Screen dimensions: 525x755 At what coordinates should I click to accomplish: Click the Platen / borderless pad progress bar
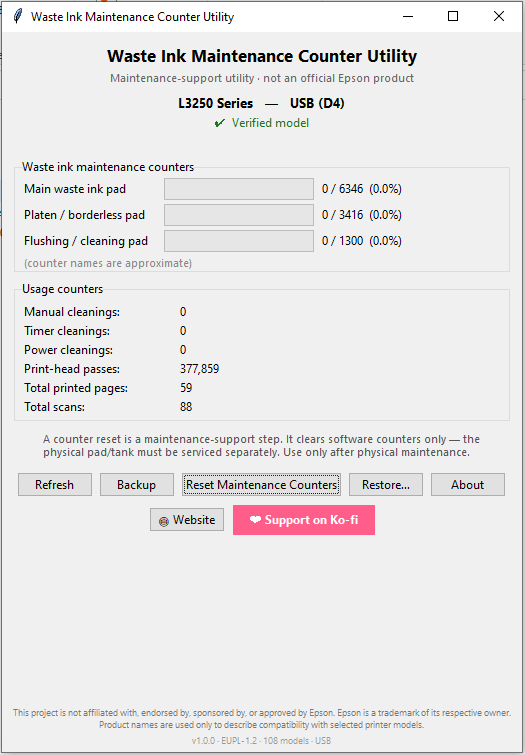tap(239, 215)
